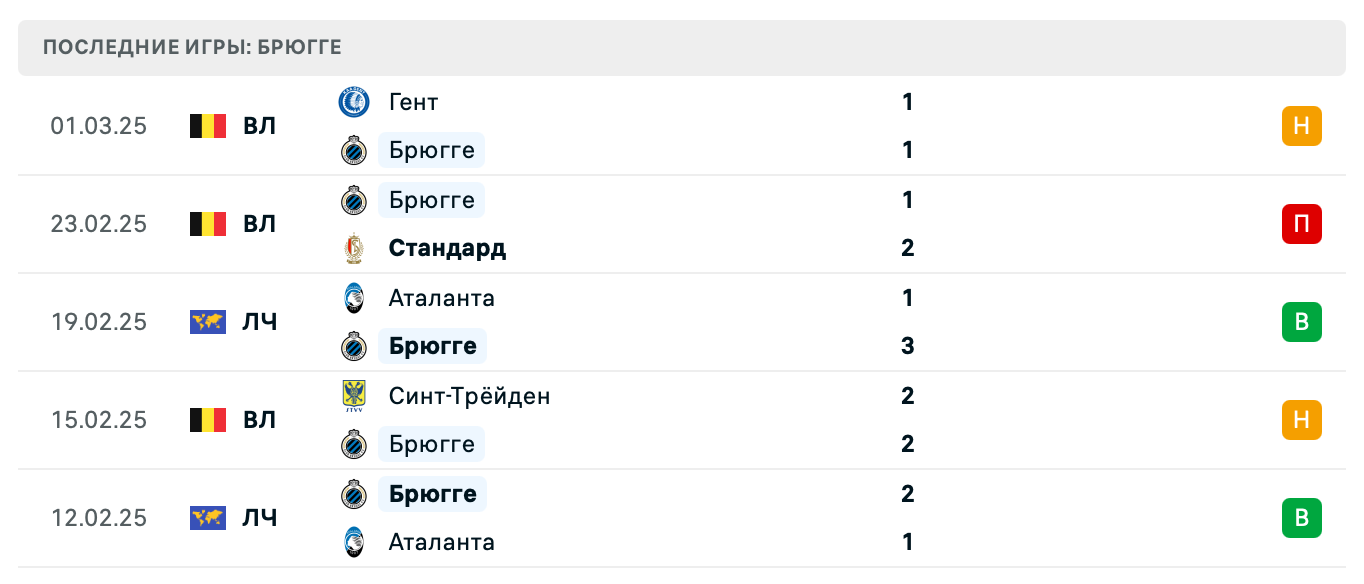
Task: Click orange draw badge for Gent match
Action: pos(1301,126)
